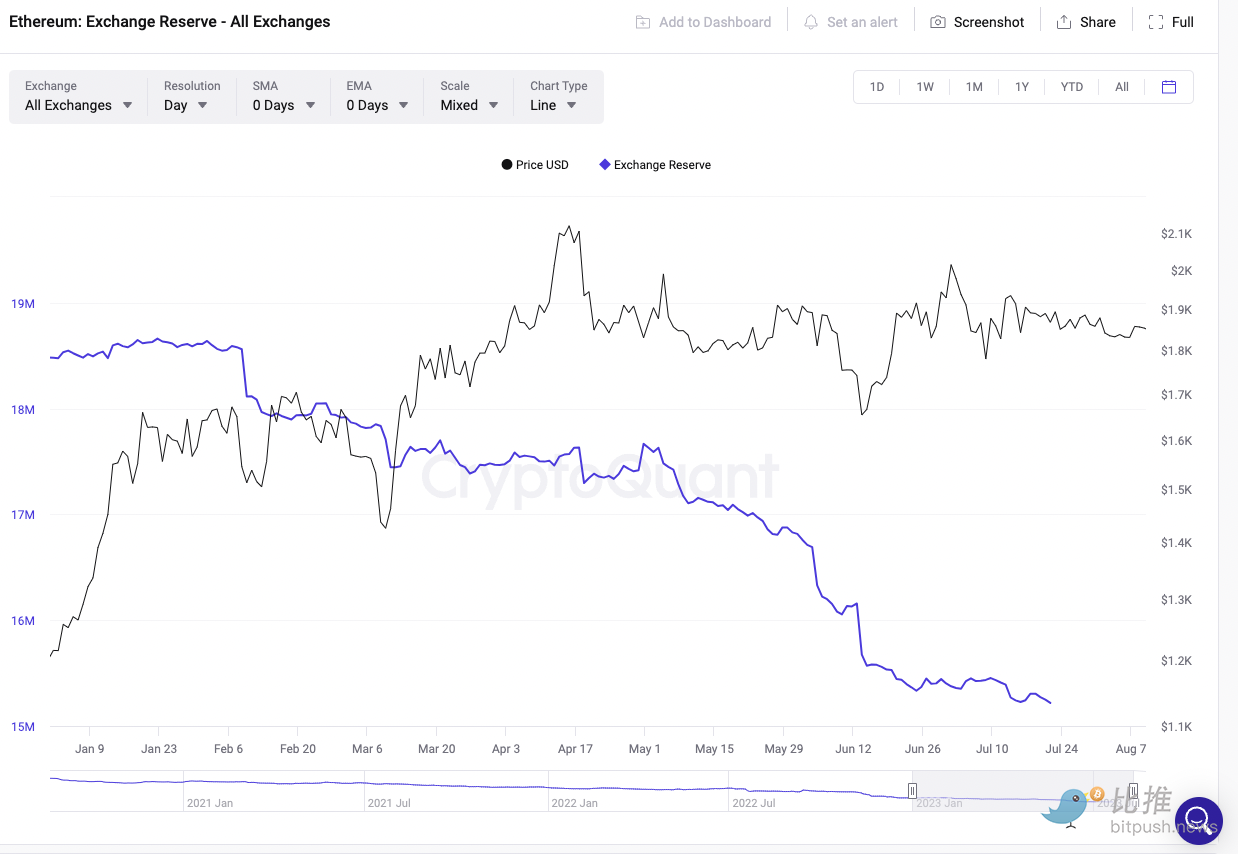Open the SMA 0 Days dropdown
The width and height of the screenshot is (1238, 854).
(284, 105)
